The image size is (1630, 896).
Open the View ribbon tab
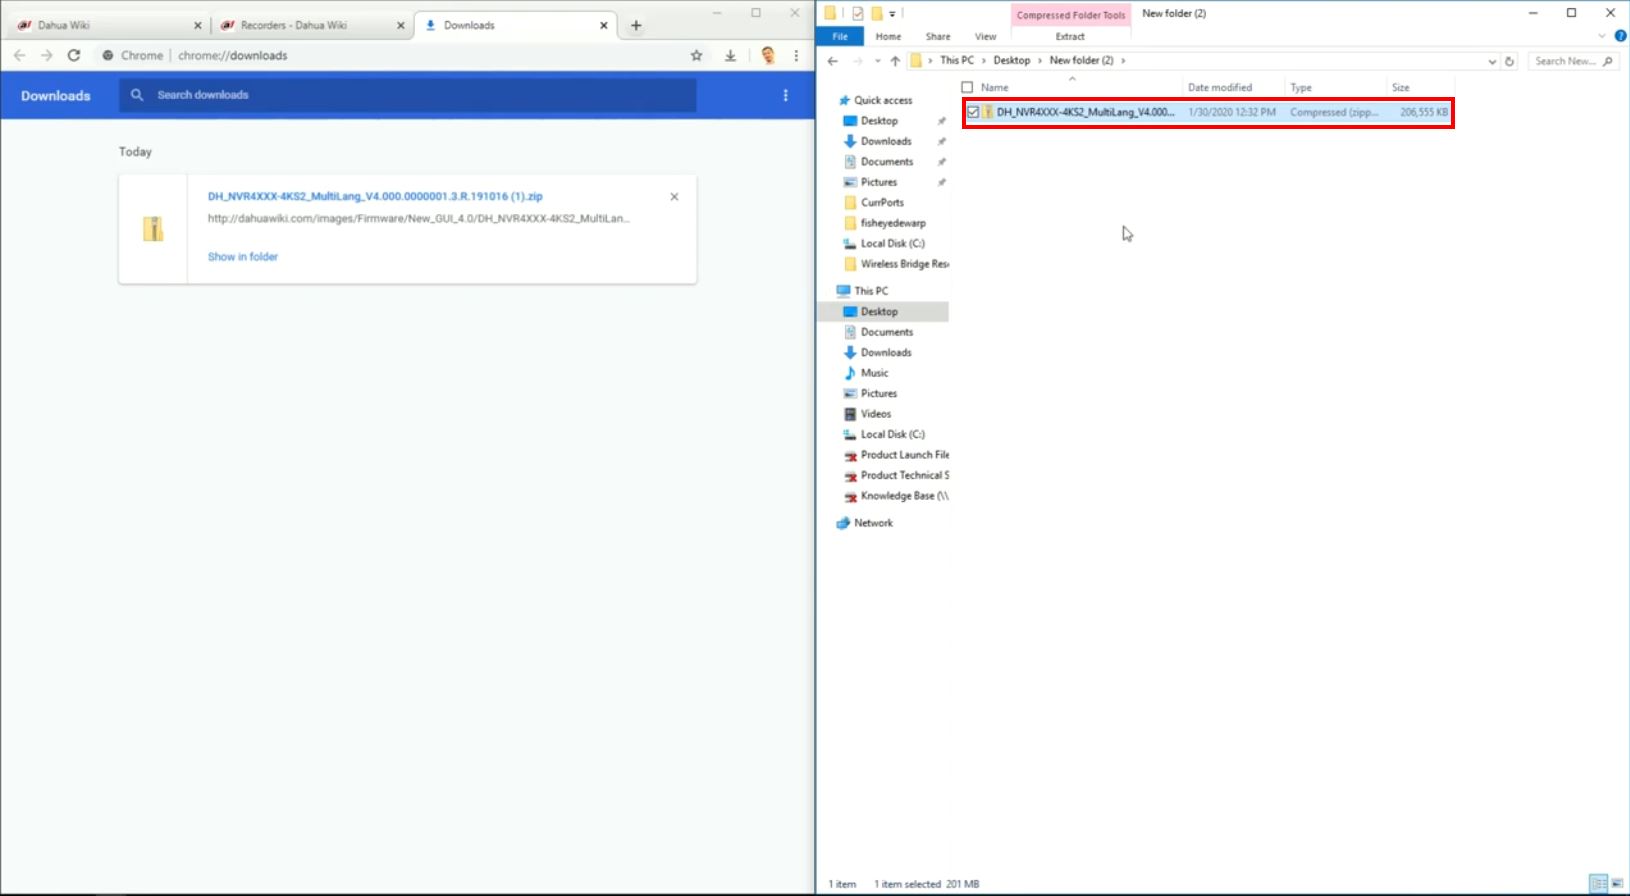985,36
